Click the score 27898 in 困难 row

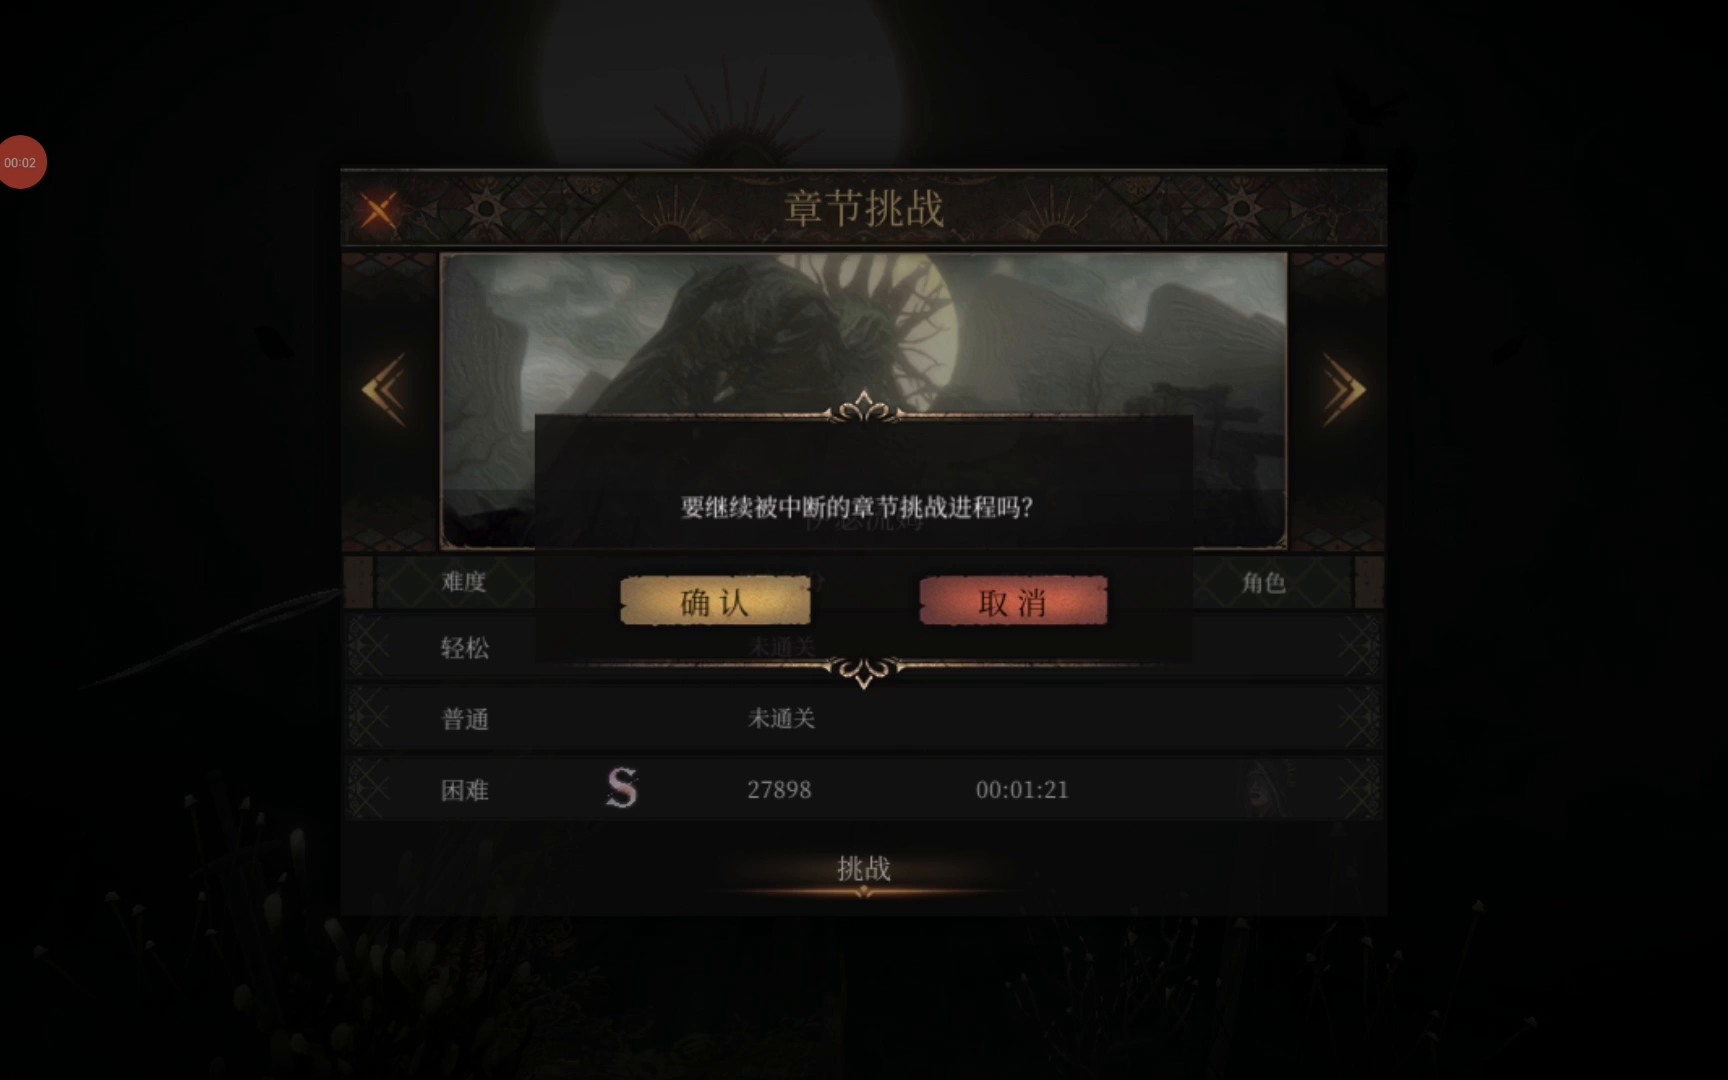[x=779, y=790]
